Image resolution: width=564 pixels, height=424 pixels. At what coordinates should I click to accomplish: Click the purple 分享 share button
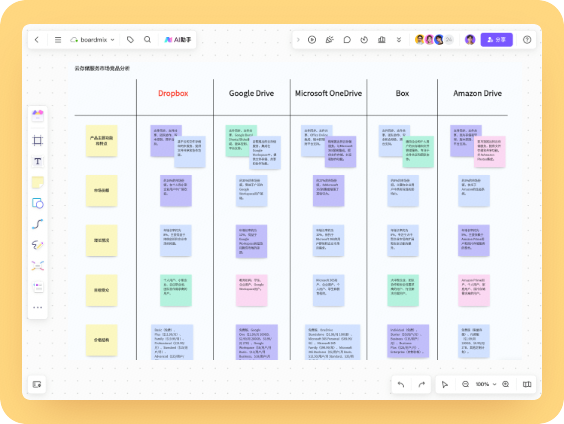click(x=496, y=40)
